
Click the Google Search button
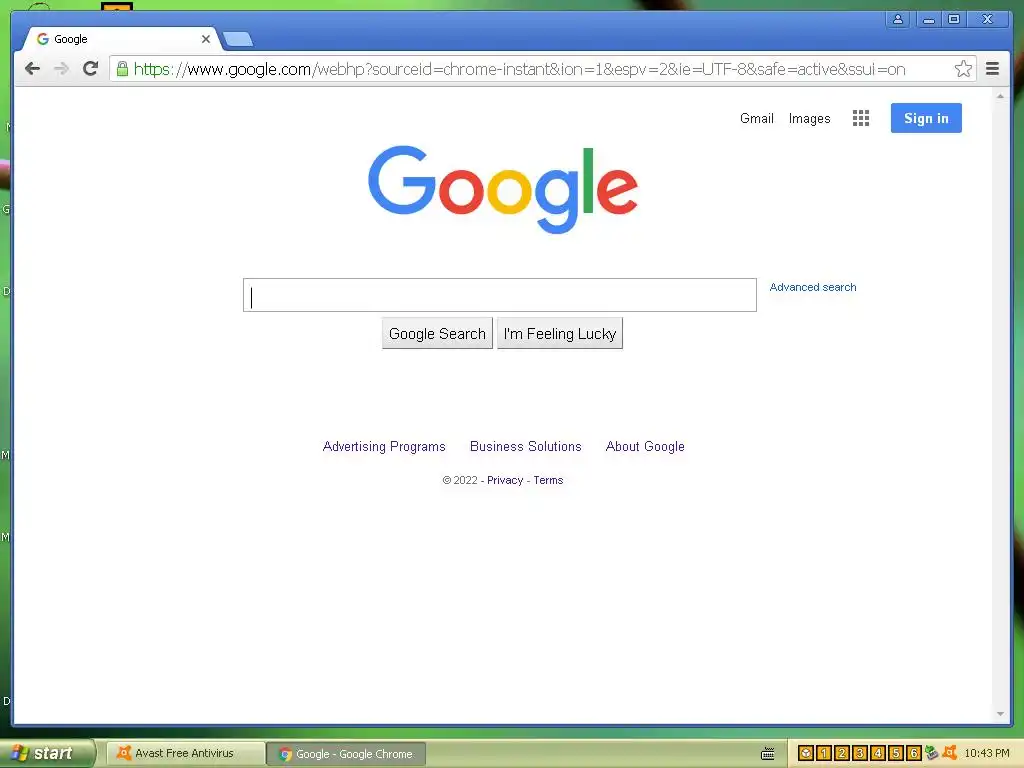pos(437,334)
